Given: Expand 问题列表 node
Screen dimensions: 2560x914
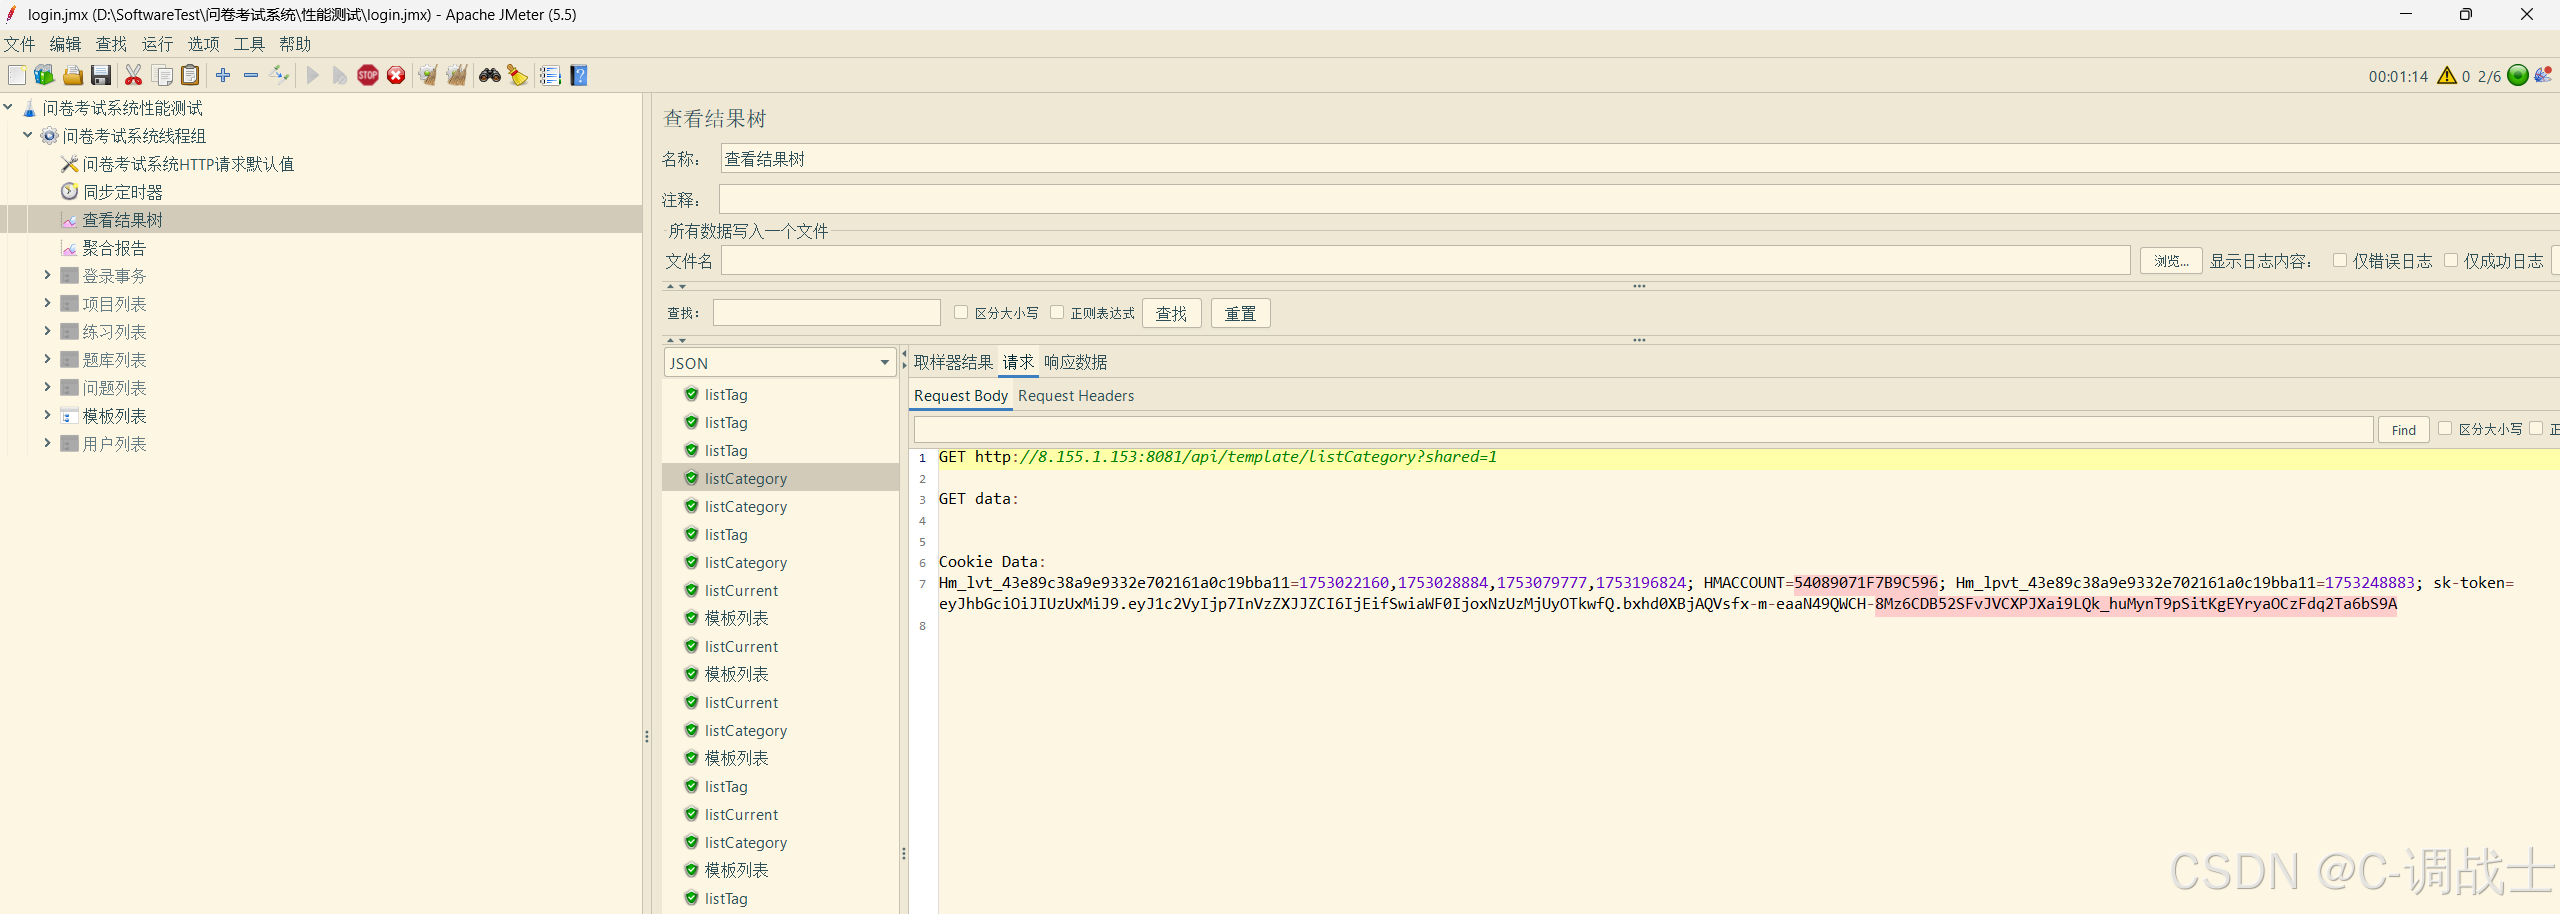Looking at the screenshot, I should (47, 387).
